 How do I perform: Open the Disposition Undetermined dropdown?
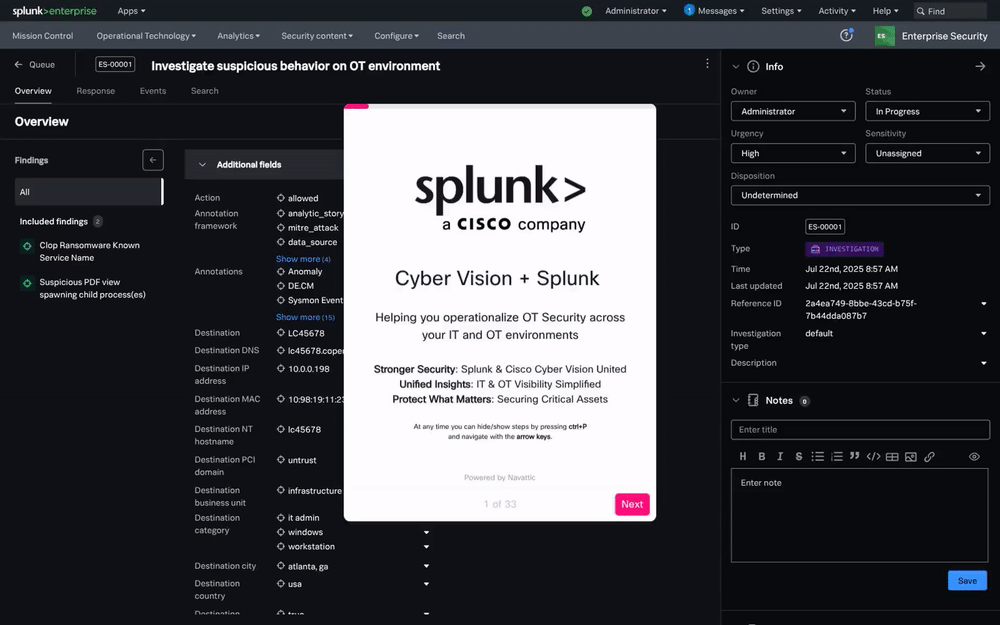(x=860, y=195)
